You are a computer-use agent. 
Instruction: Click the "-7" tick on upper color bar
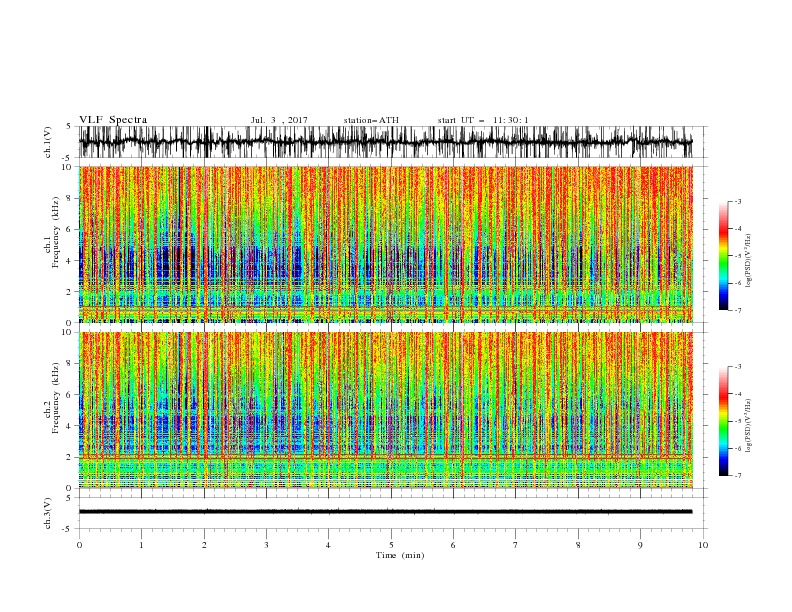point(737,310)
